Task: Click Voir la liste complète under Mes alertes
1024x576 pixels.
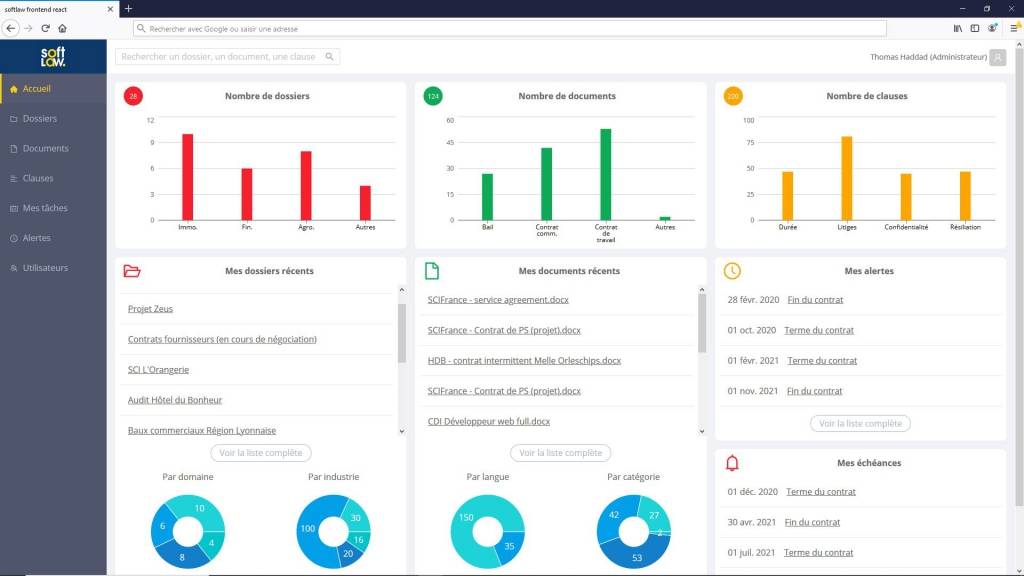Action: [x=860, y=423]
